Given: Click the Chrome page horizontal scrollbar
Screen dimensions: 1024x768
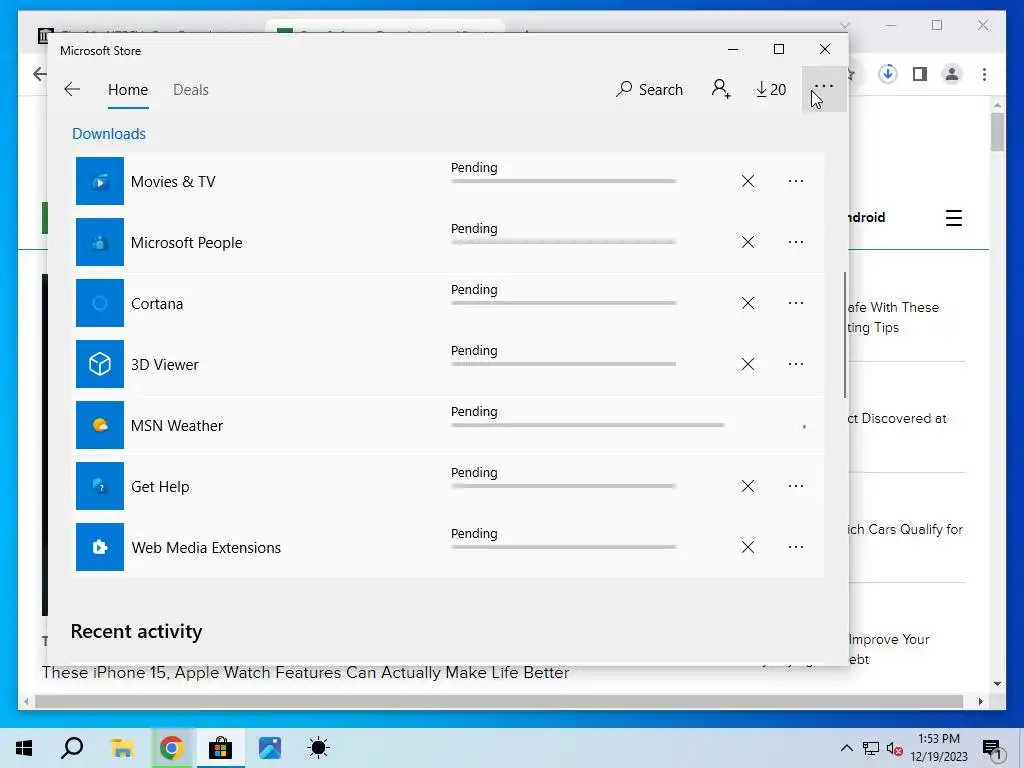Looking at the screenshot, I should coord(499,701).
